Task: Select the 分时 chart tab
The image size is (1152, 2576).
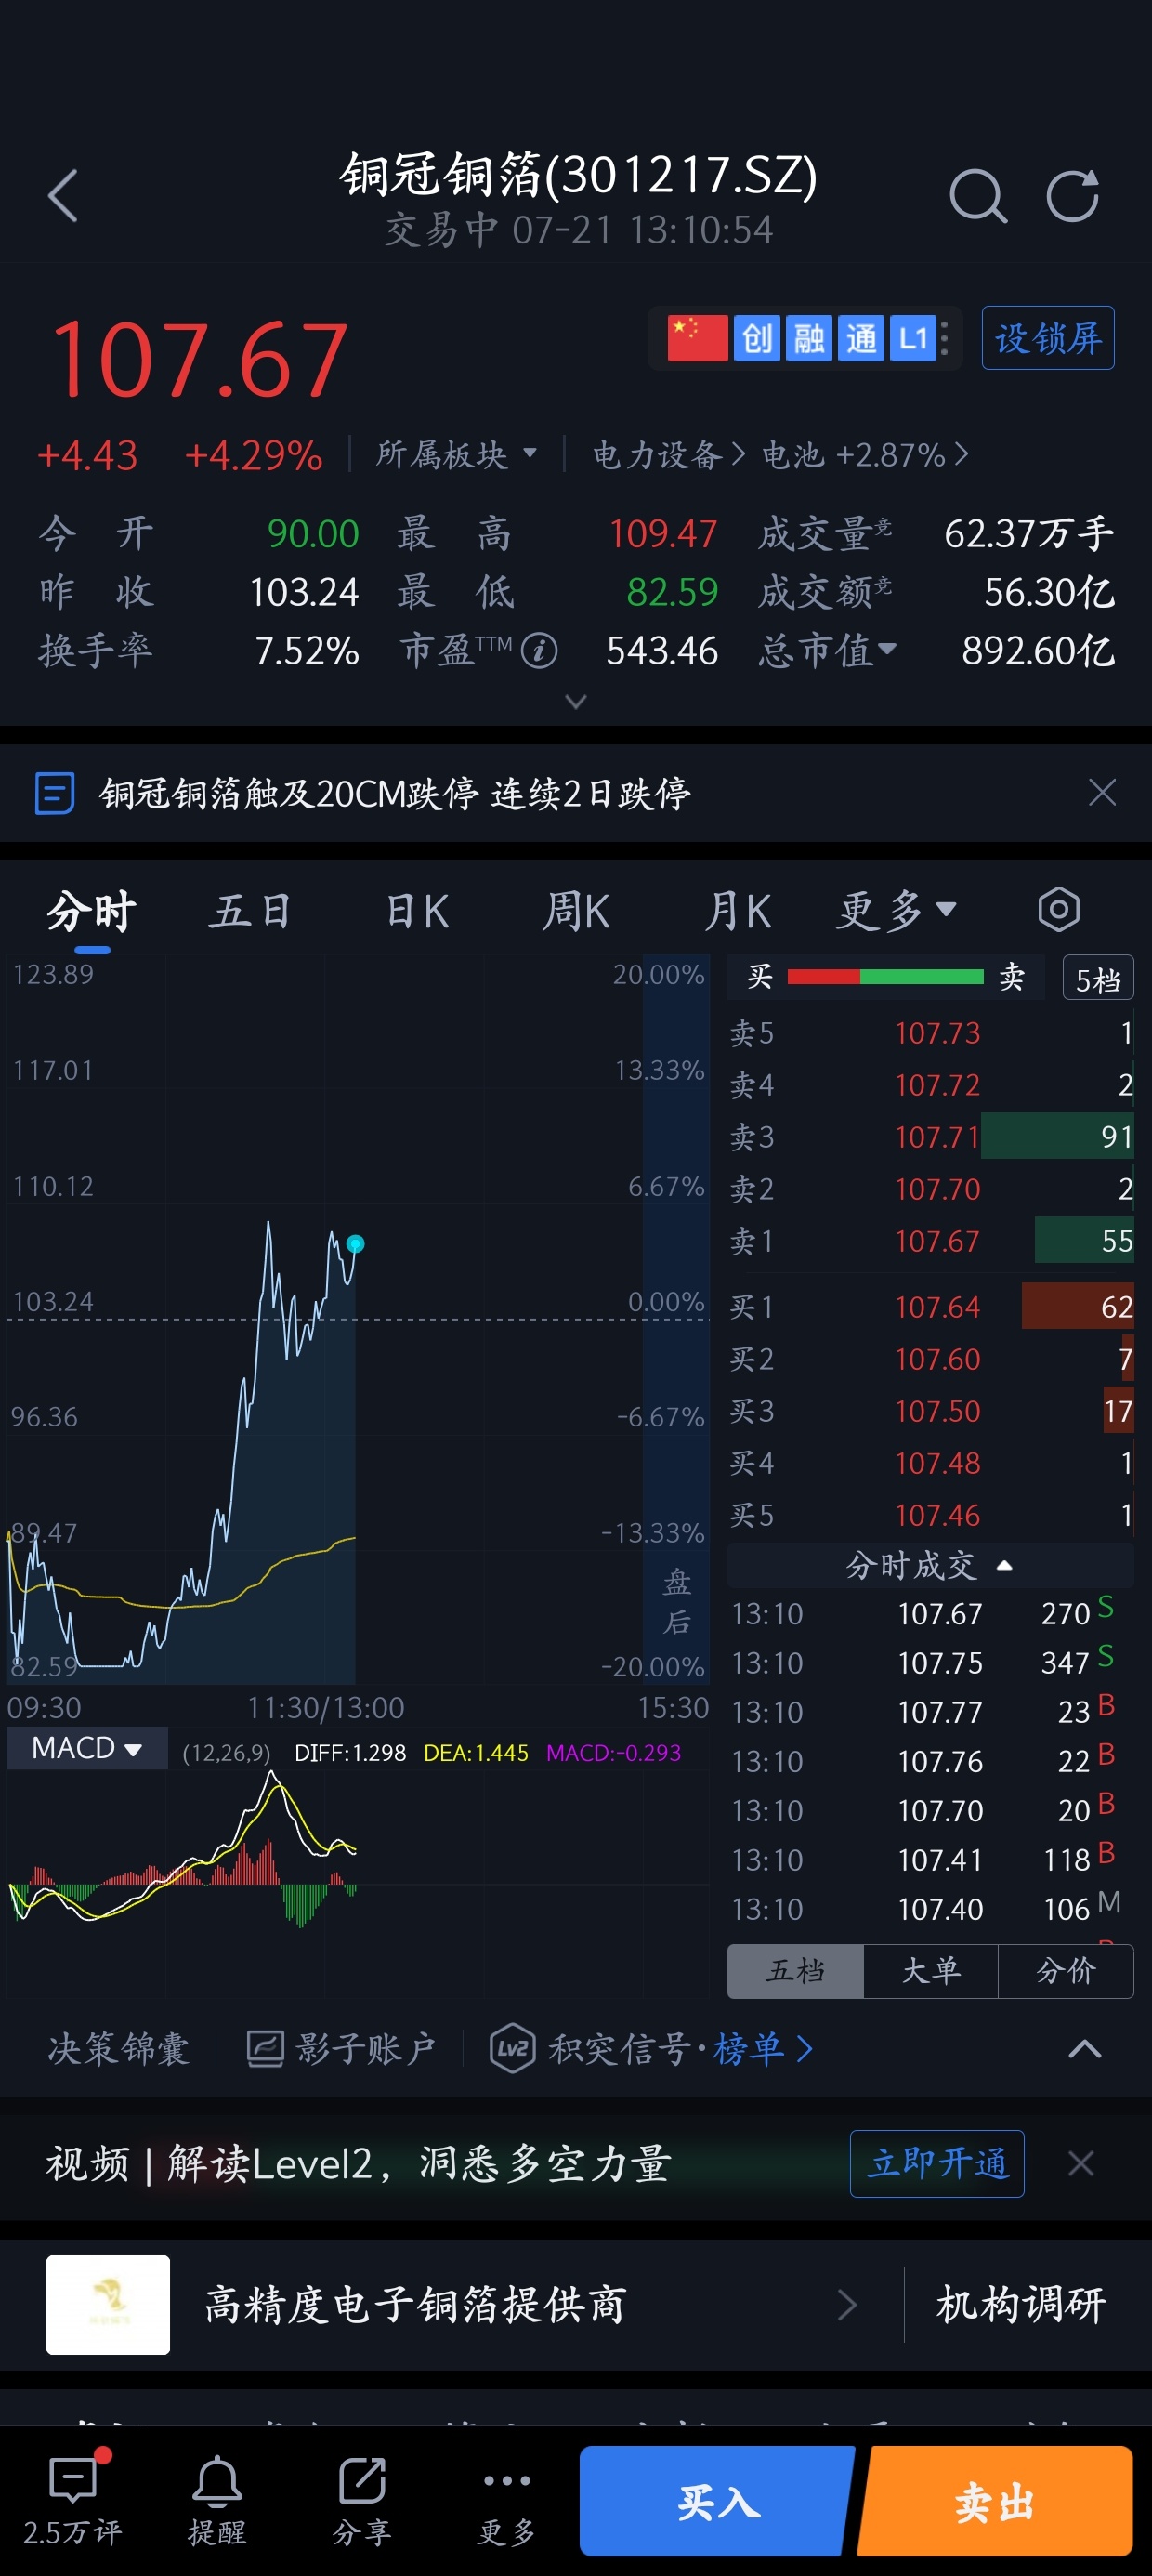Action: point(92,911)
